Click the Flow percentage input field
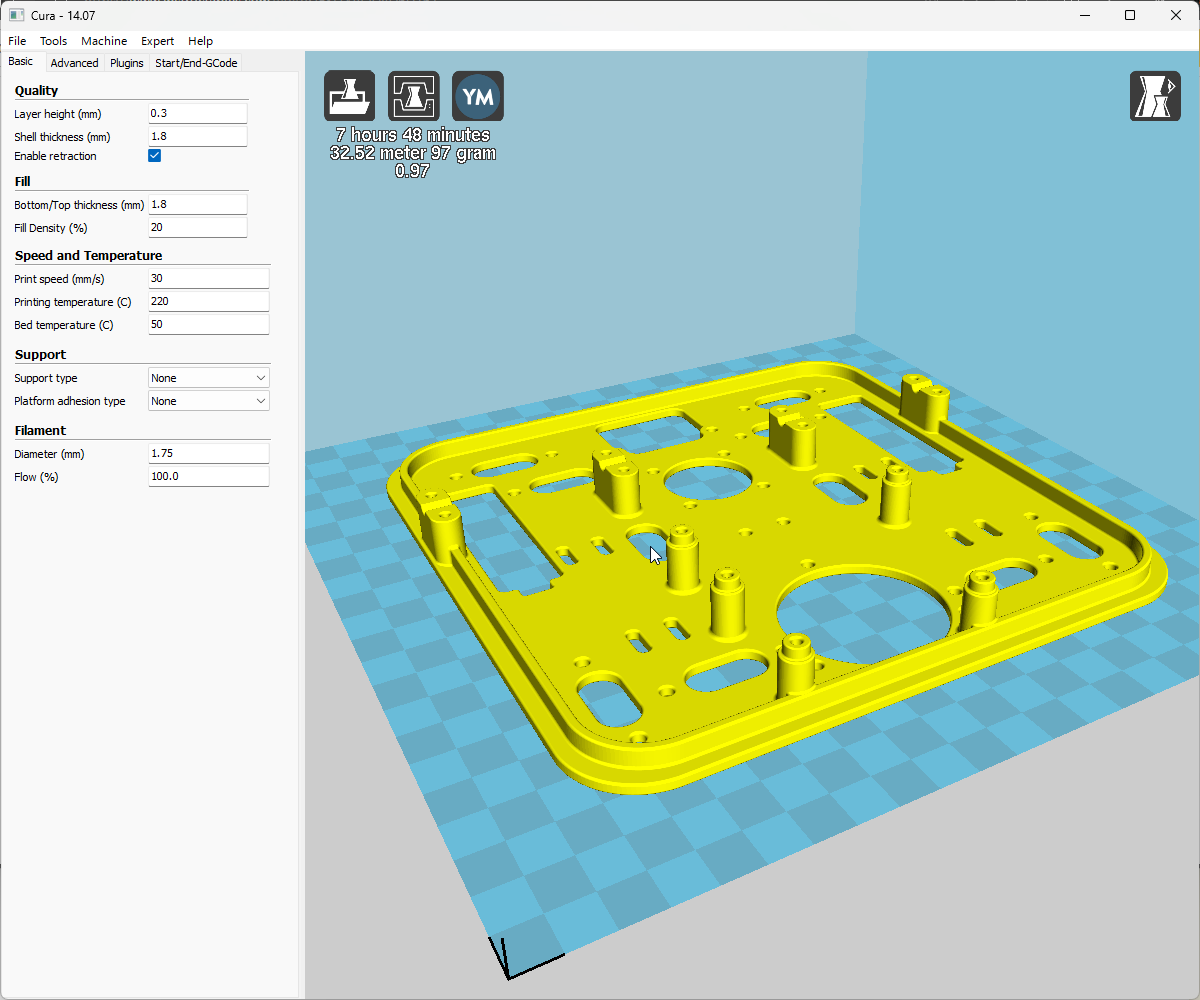 click(x=209, y=477)
